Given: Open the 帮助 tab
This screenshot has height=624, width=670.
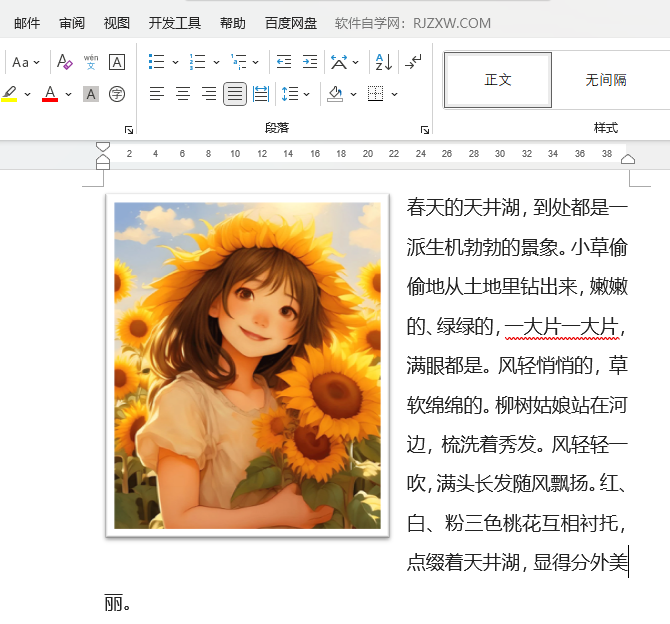Looking at the screenshot, I should pyautogui.click(x=232, y=23).
